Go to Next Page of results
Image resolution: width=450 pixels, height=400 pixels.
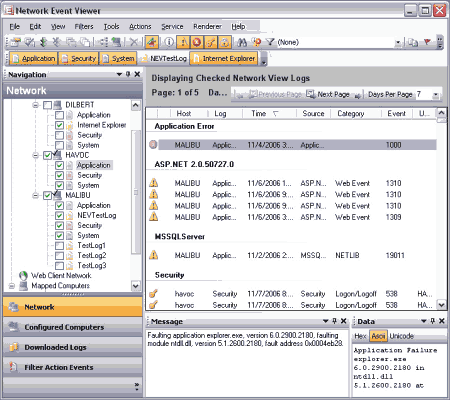click(x=328, y=95)
